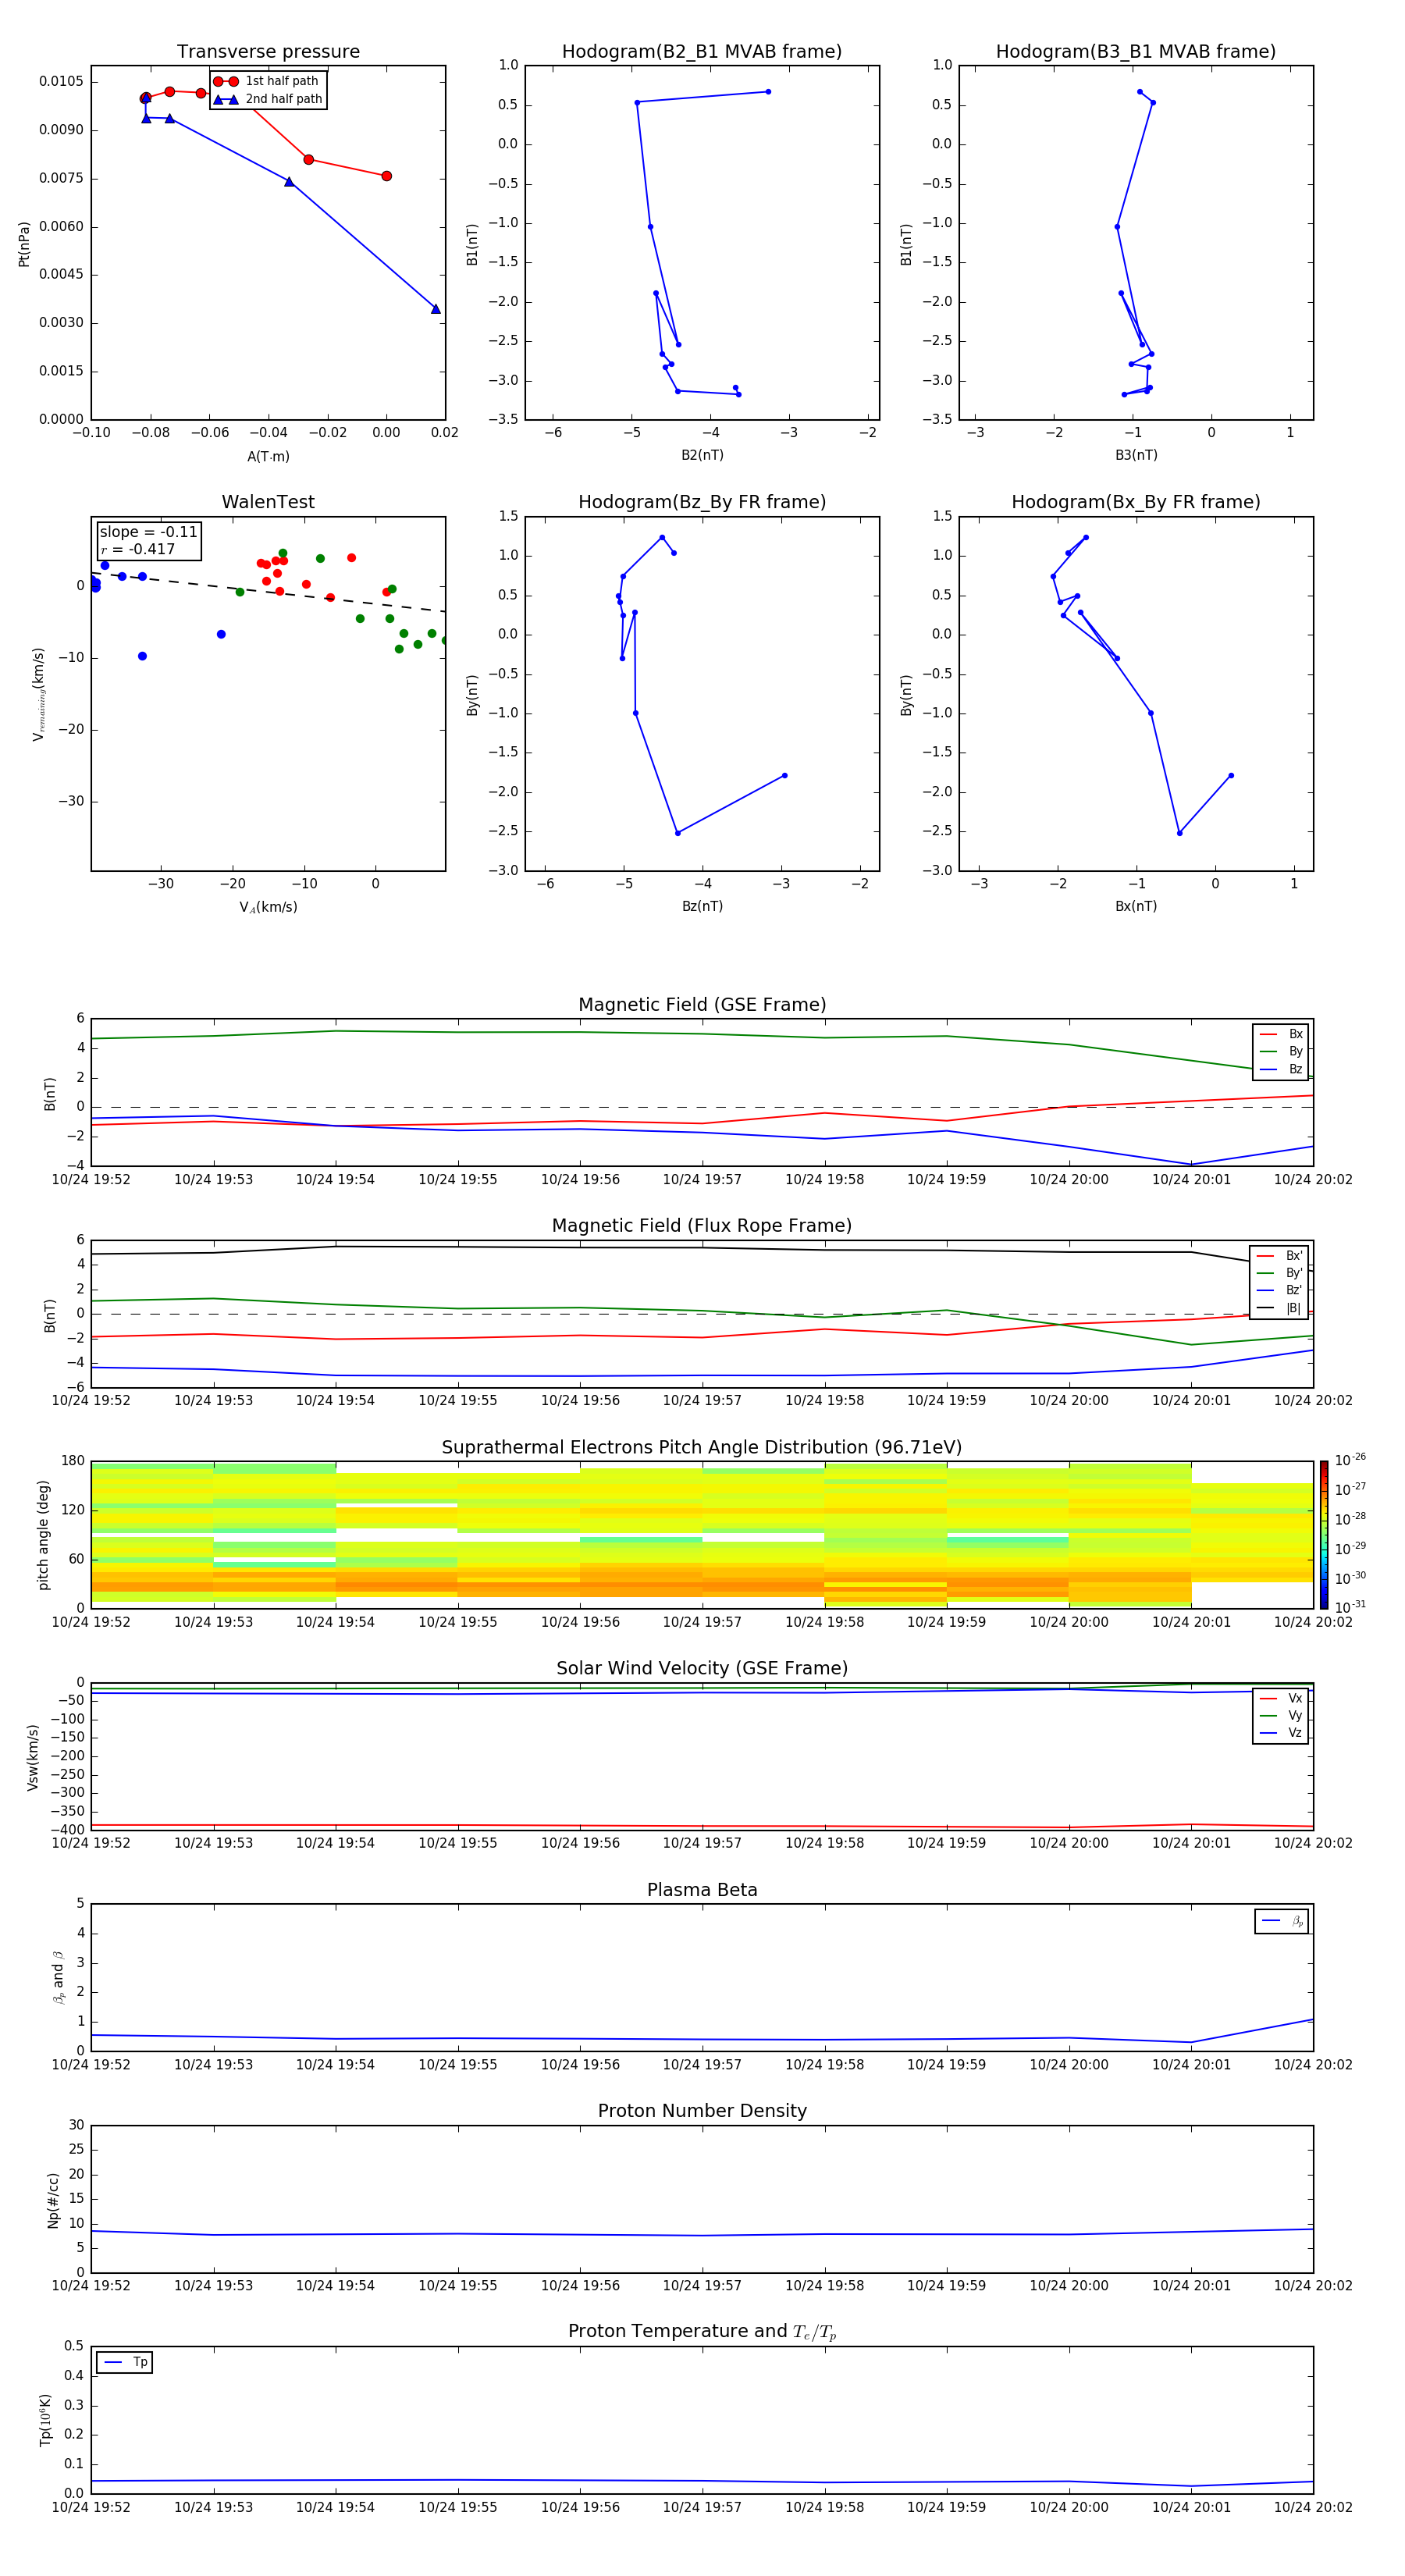This screenshot has width=1405, height=2576.
Task: Click '10/24 19:52' under GSE magnetic field plot
Action: (x=91, y=1180)
